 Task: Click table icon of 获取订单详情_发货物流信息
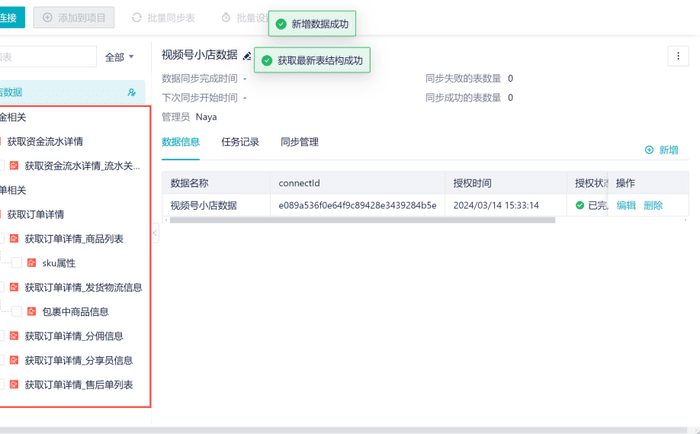pos(14,288)
